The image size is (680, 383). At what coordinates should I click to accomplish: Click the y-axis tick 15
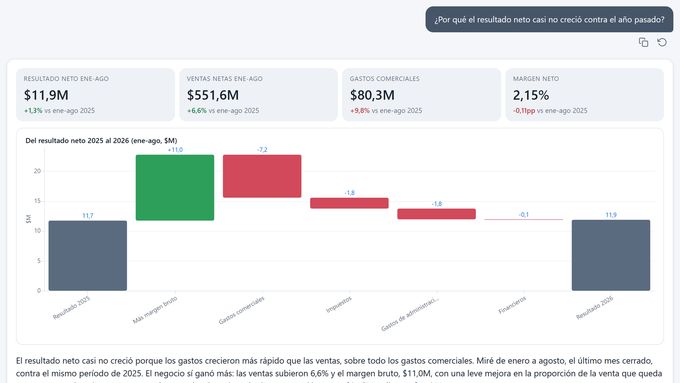(x=37, y=201)
